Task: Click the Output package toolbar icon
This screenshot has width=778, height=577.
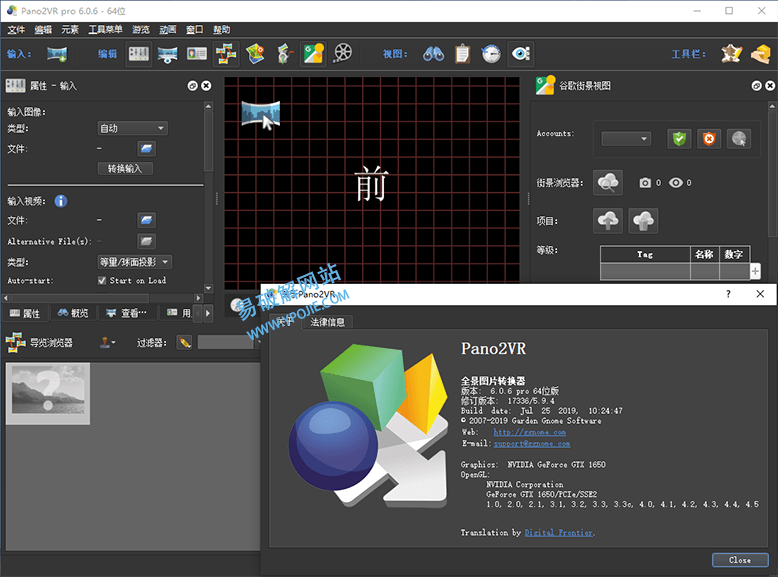Action: coord(760,54)
